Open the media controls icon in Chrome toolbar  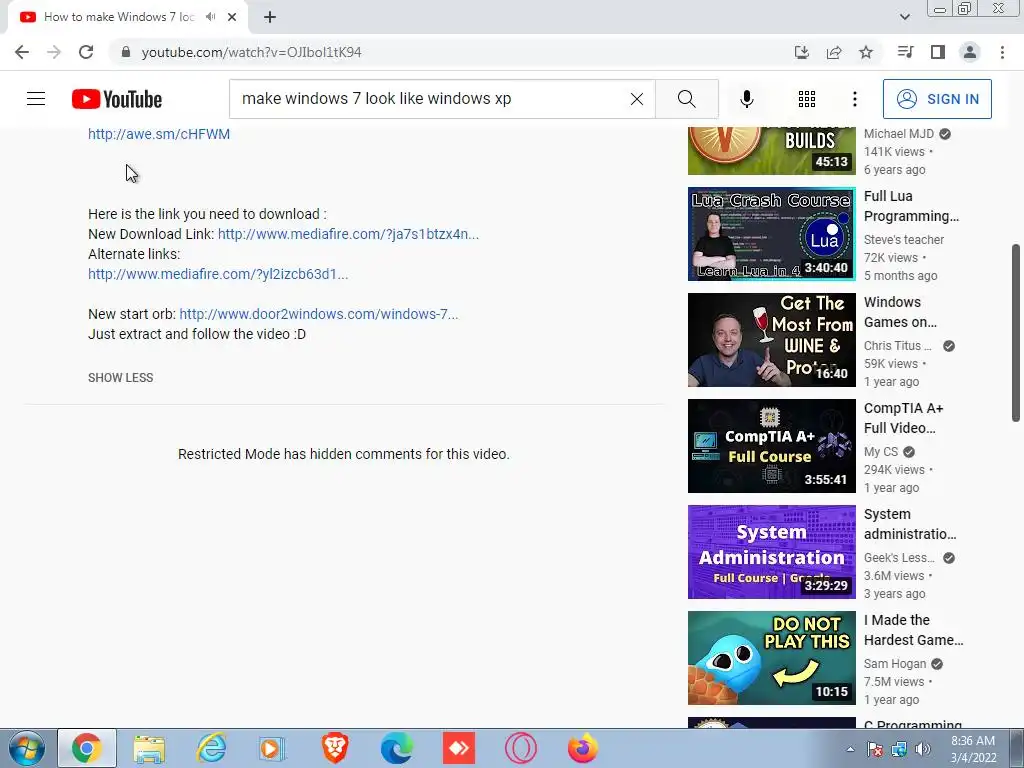click(x=905, y=52)
